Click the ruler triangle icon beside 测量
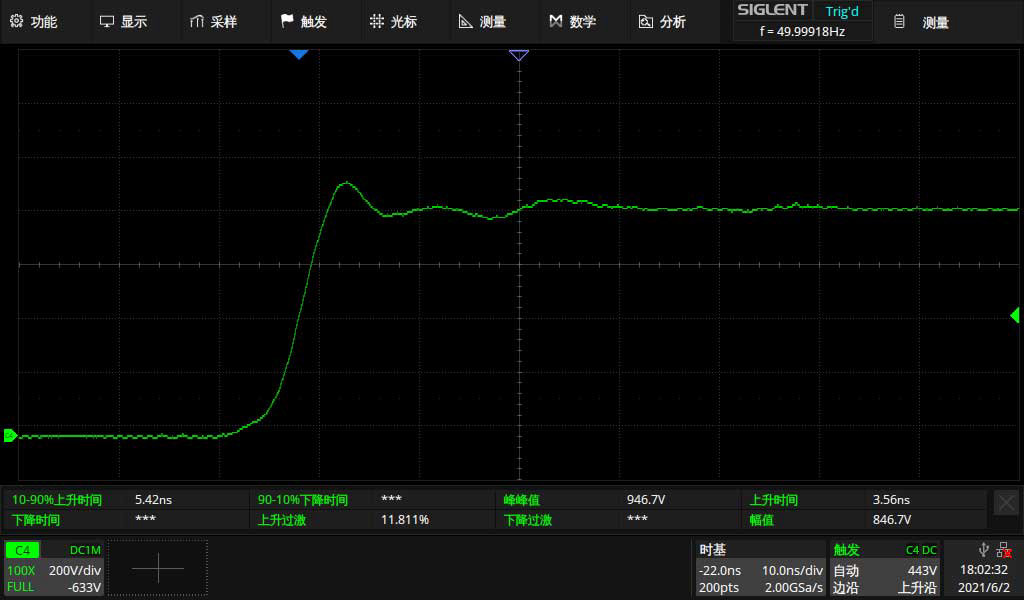1024x600 pixels. [466, 22]
